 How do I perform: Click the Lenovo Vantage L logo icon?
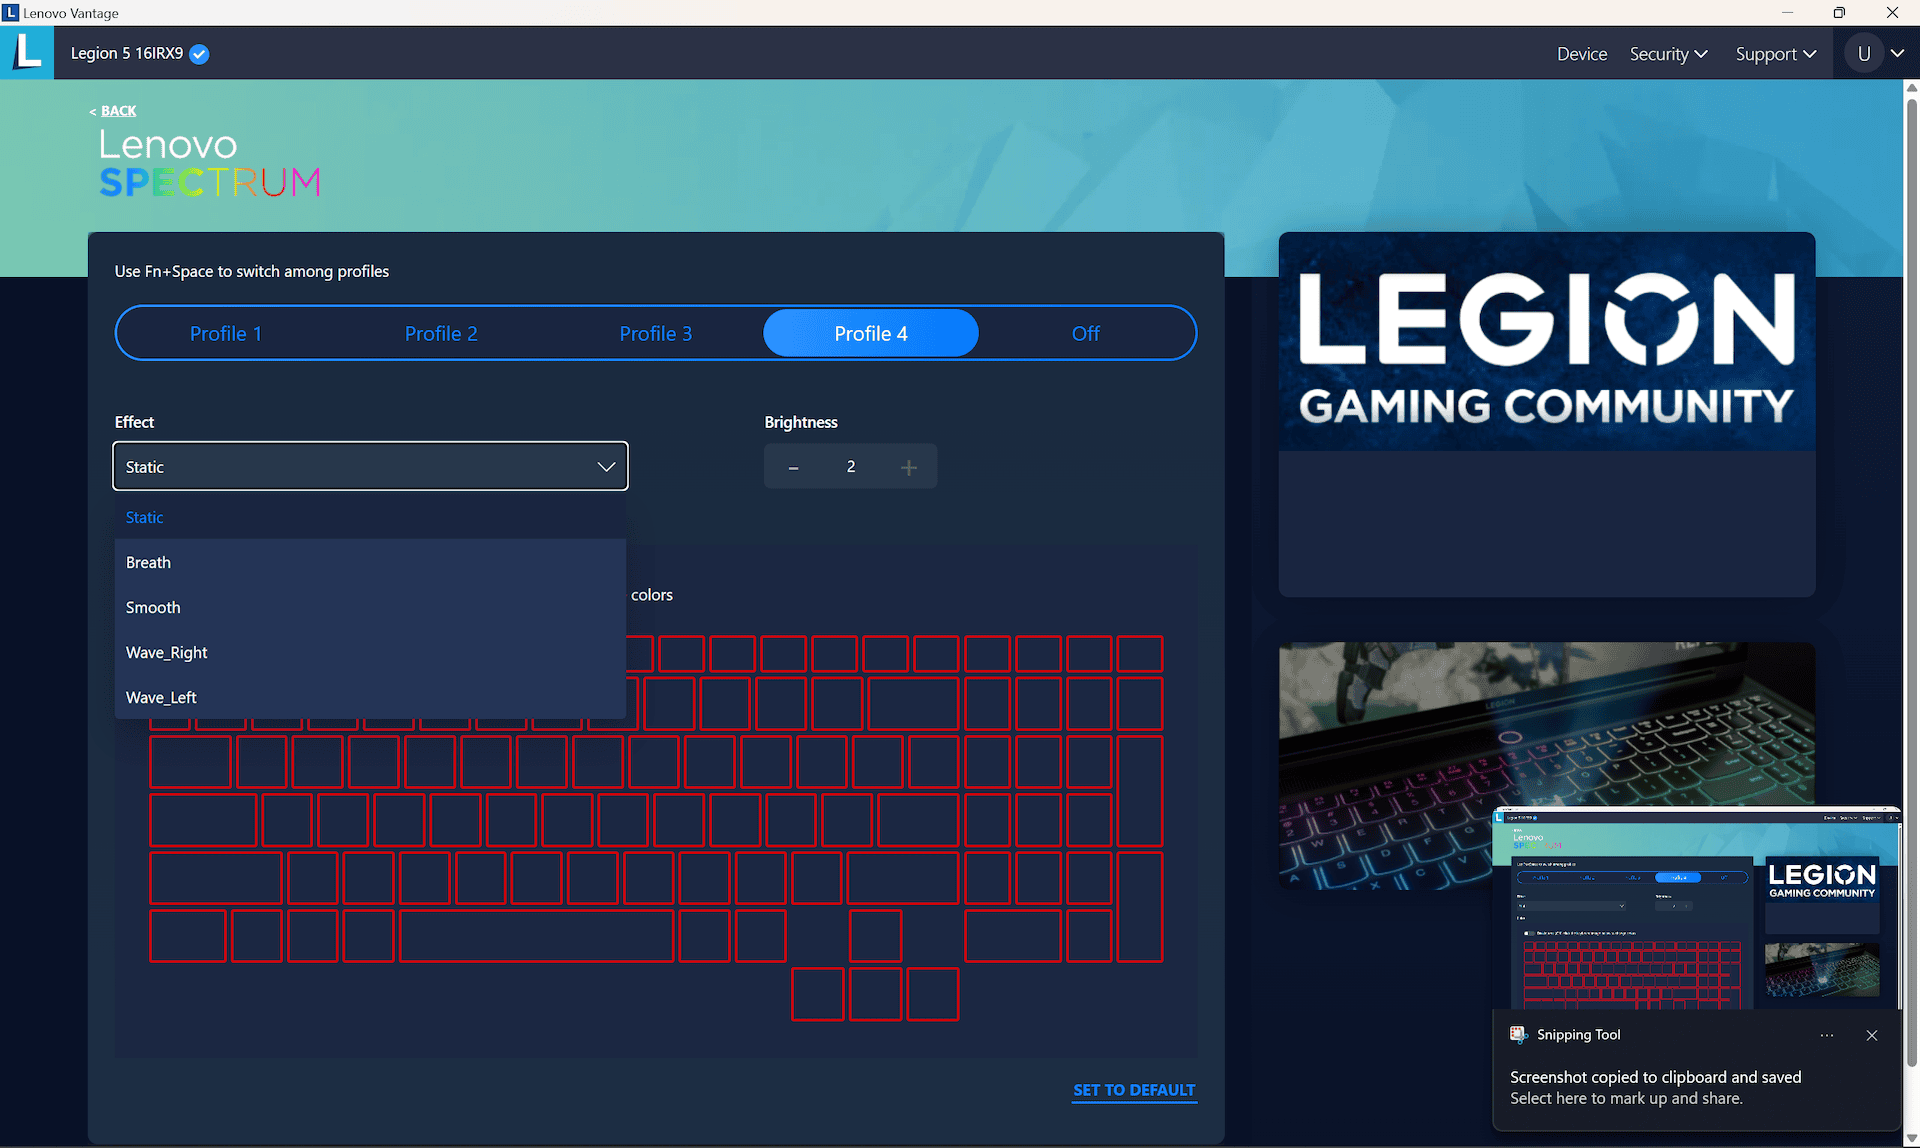point(27,51)
